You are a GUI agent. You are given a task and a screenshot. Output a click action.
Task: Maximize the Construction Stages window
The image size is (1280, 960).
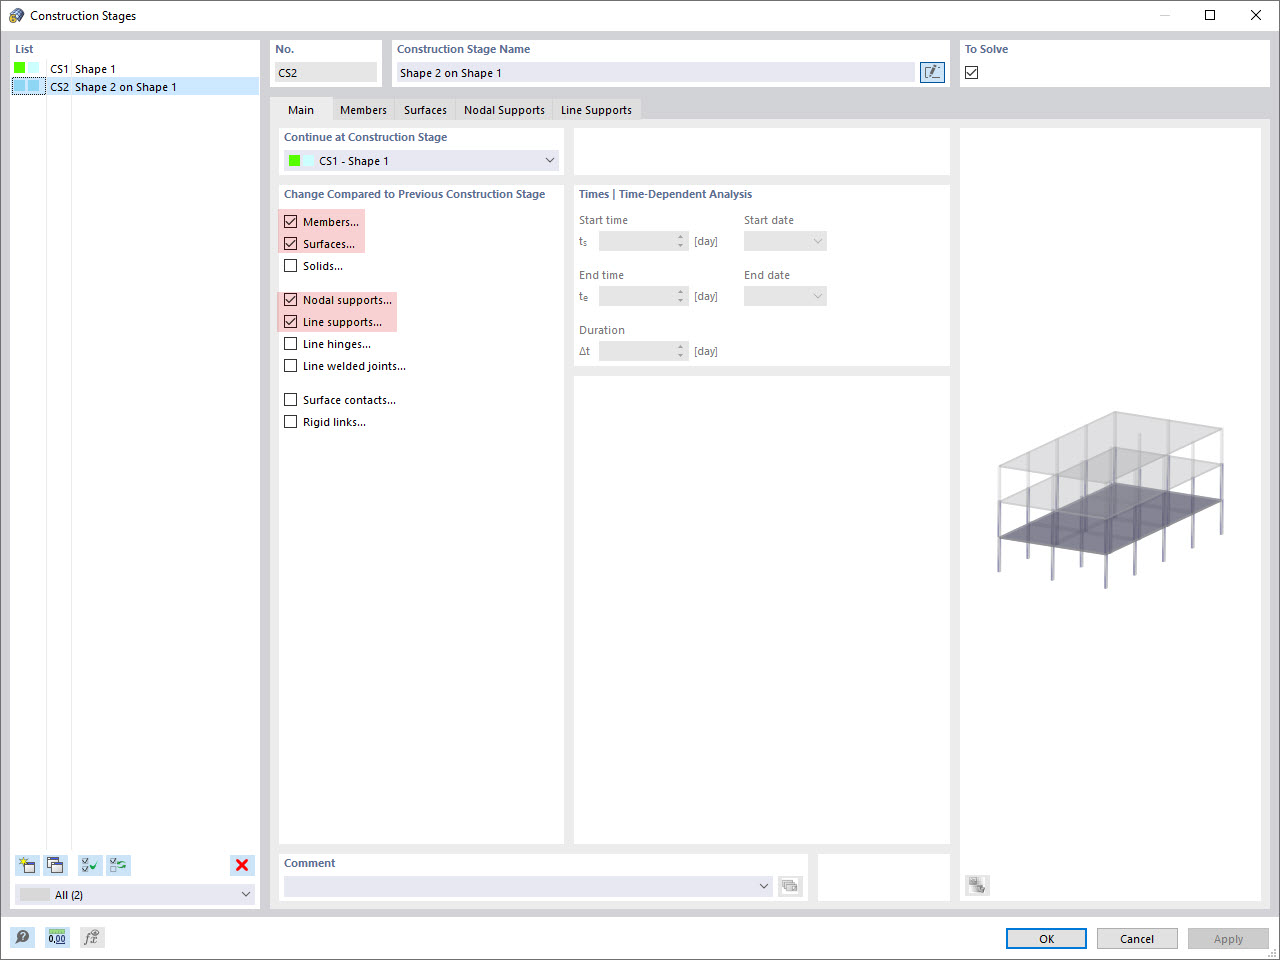pos(1210,15)
